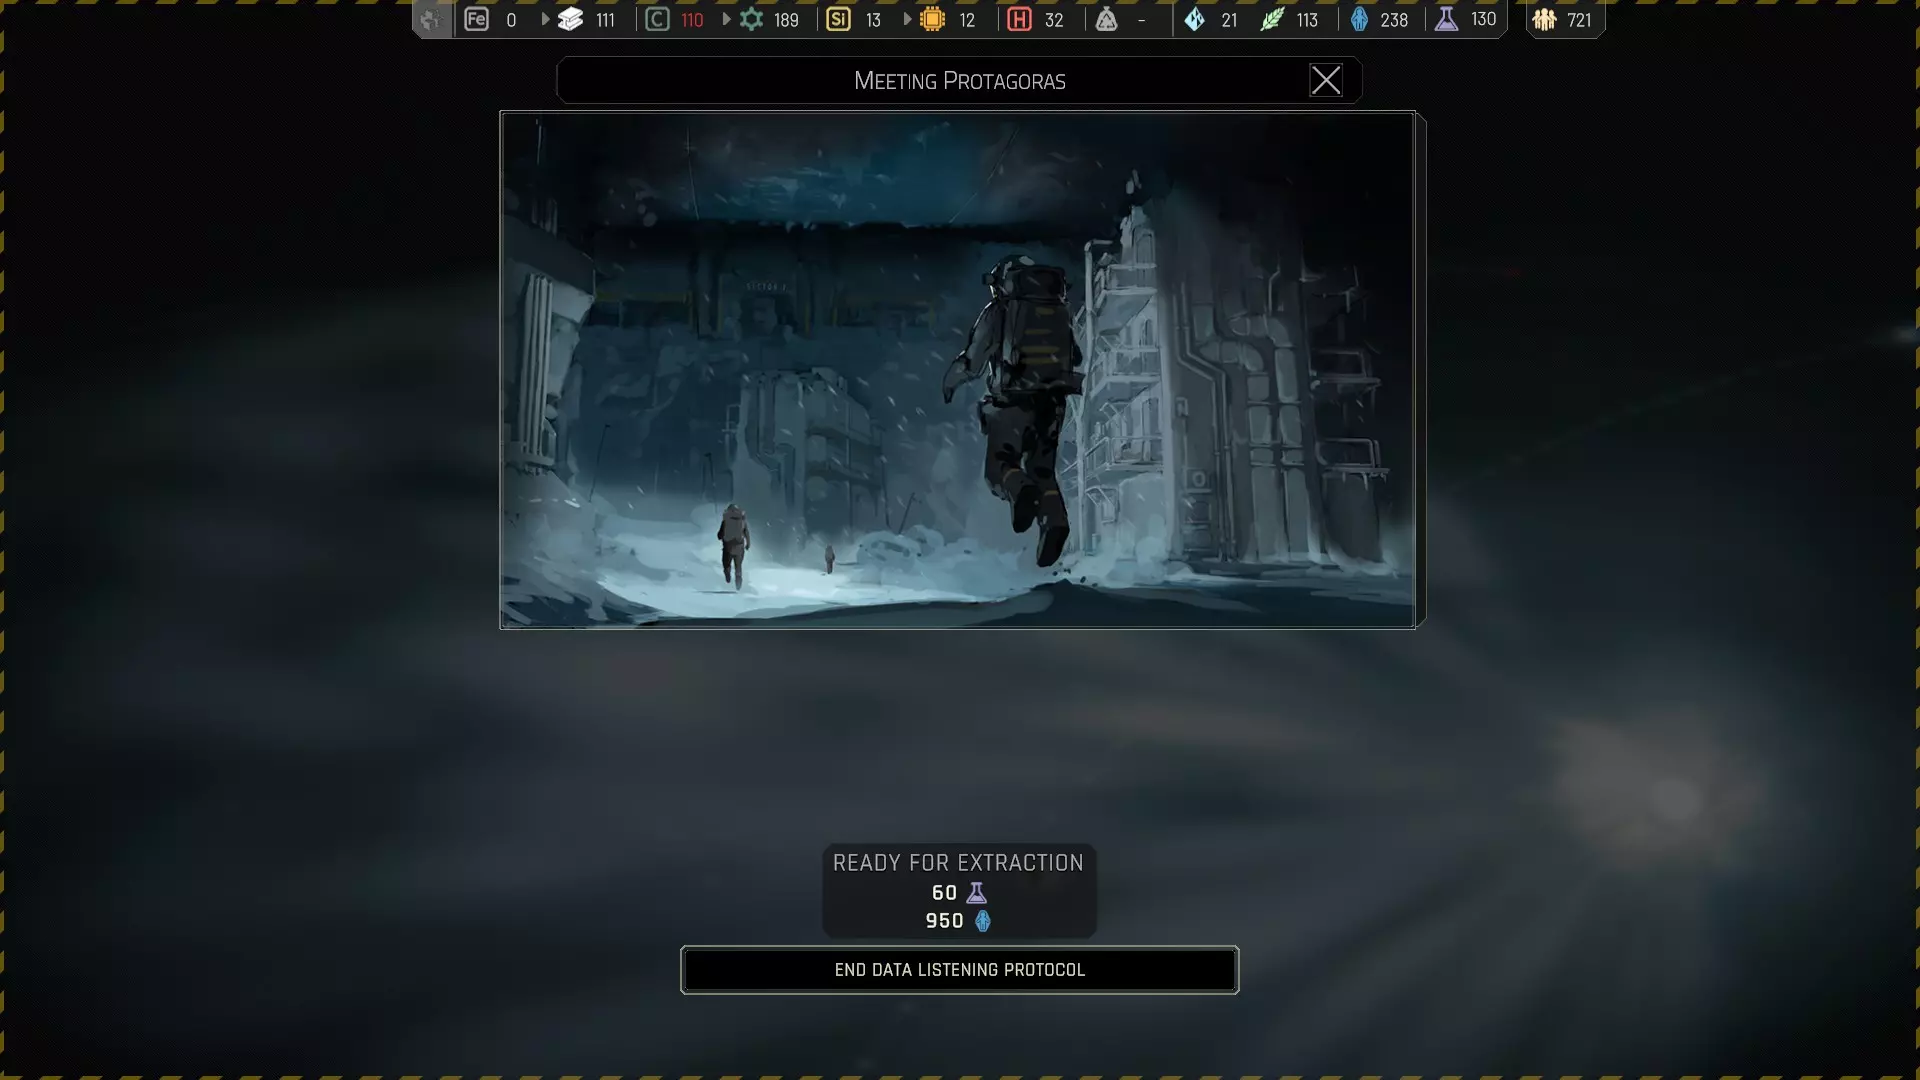Screen dimensions: 1920x1080
Task: Click the grey settings icon at far left
Action: [431, 19]
